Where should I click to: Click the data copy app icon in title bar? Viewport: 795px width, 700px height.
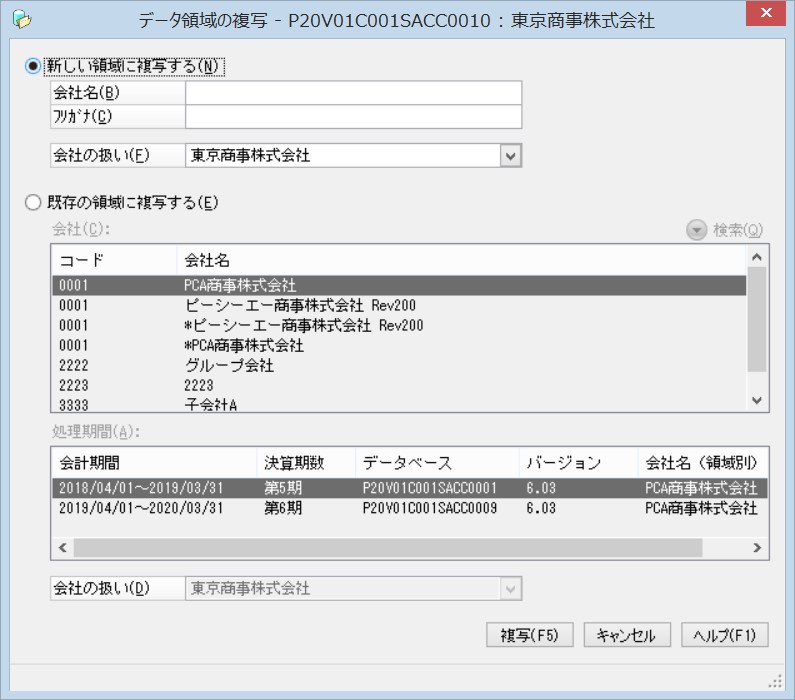coord(22,20)
